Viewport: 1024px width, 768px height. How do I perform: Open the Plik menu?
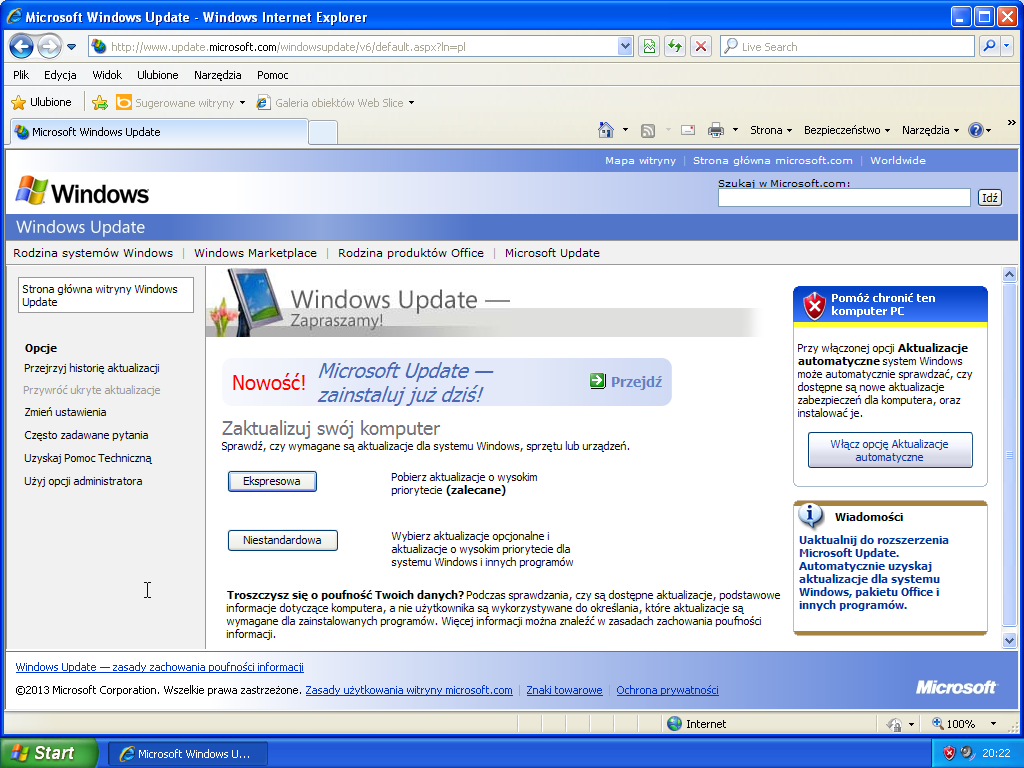pyautogui.click(x=21, y=75)
